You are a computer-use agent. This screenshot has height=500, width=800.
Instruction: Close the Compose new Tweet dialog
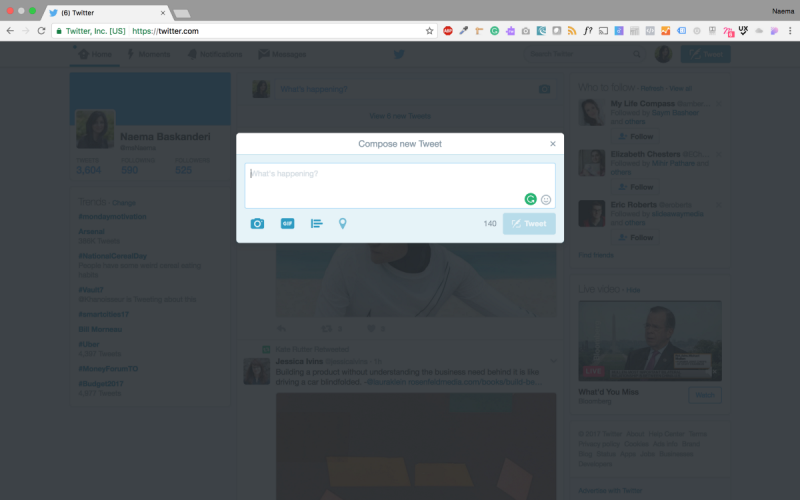[553, 144]
